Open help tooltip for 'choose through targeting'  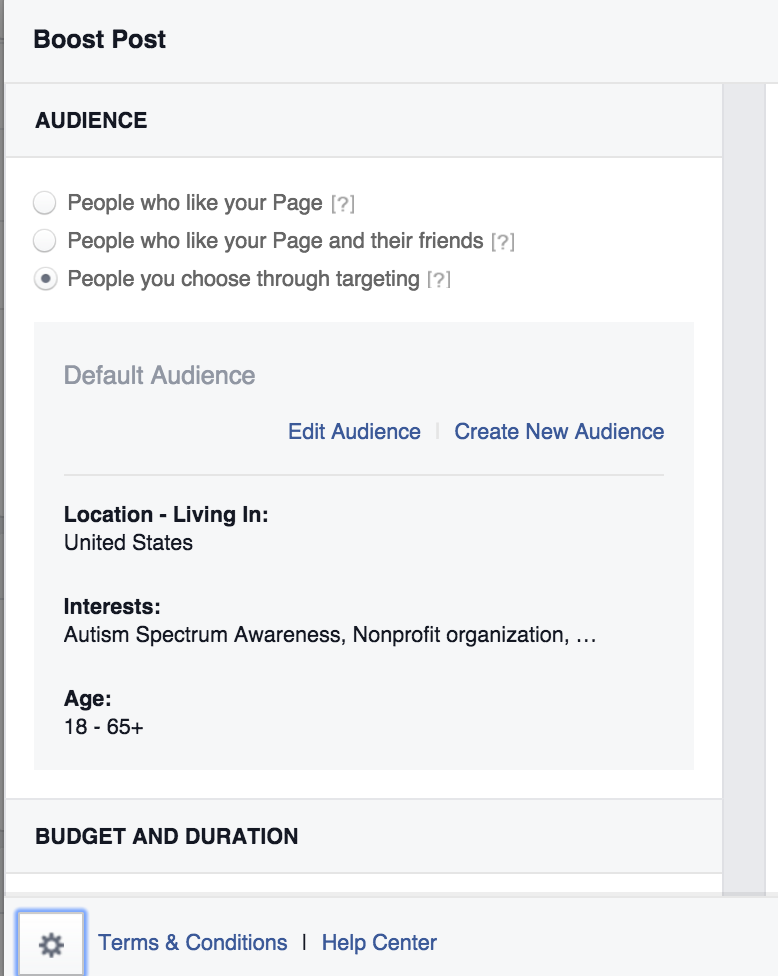coord(438,279)
